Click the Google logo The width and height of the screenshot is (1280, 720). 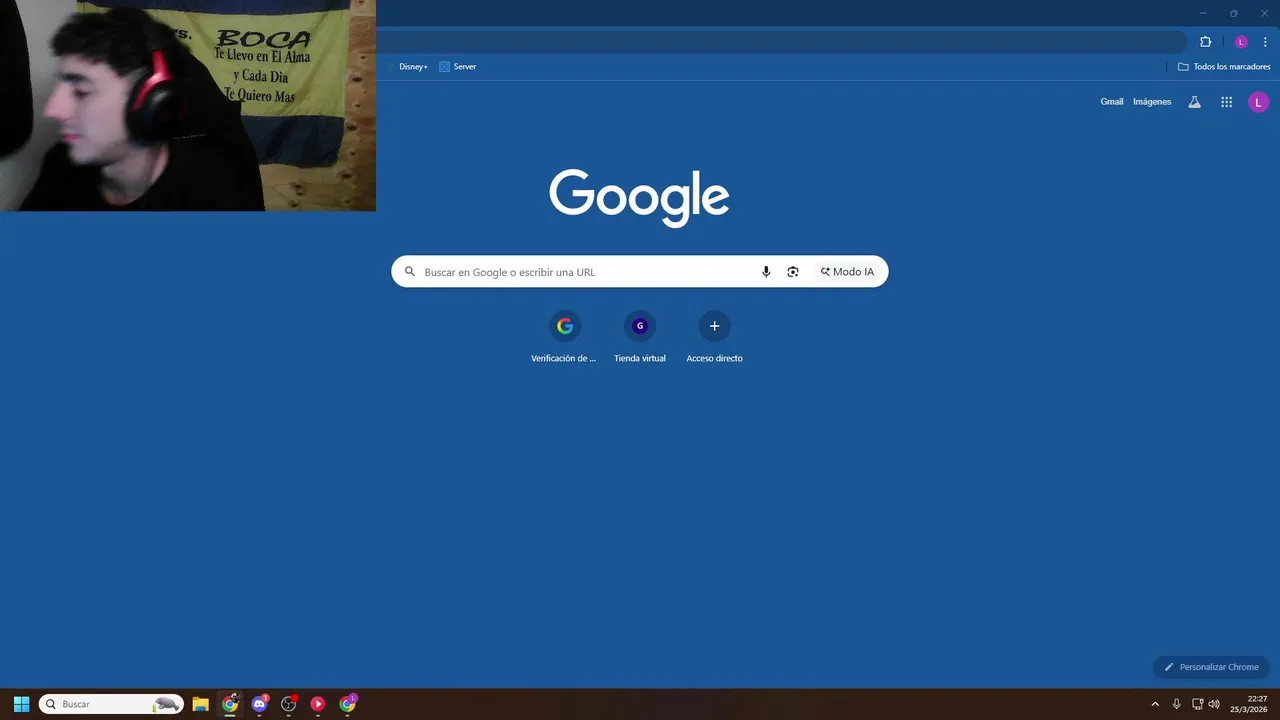pos(639,197)
